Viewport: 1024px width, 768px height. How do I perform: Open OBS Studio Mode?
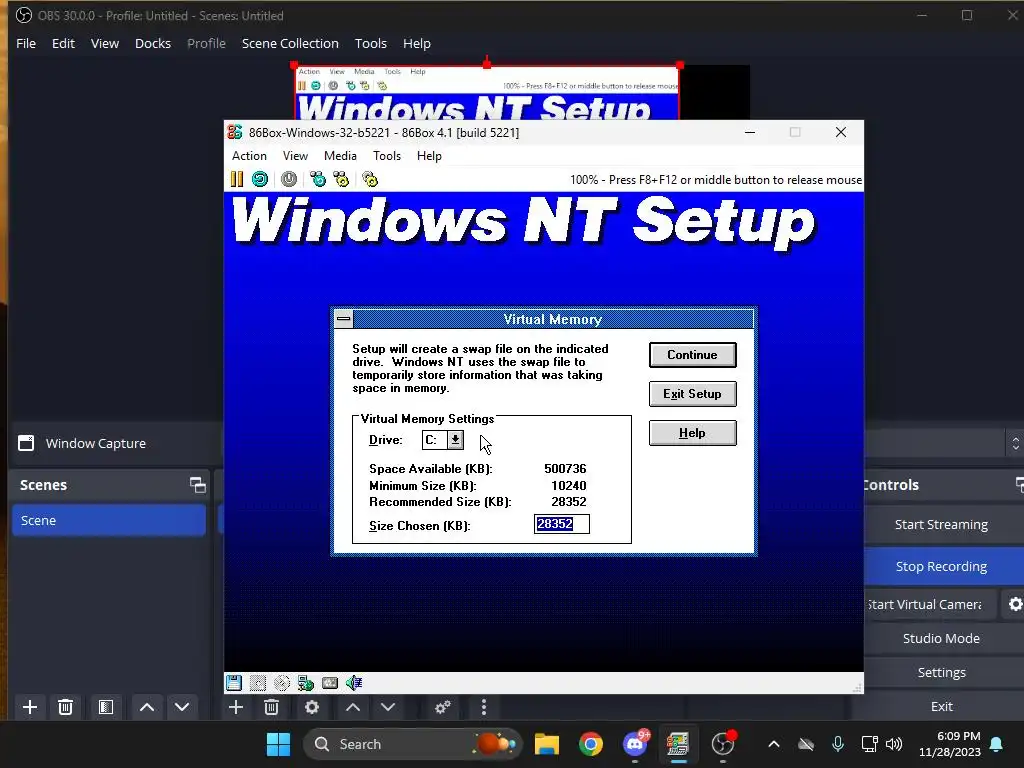pos(941,638)
